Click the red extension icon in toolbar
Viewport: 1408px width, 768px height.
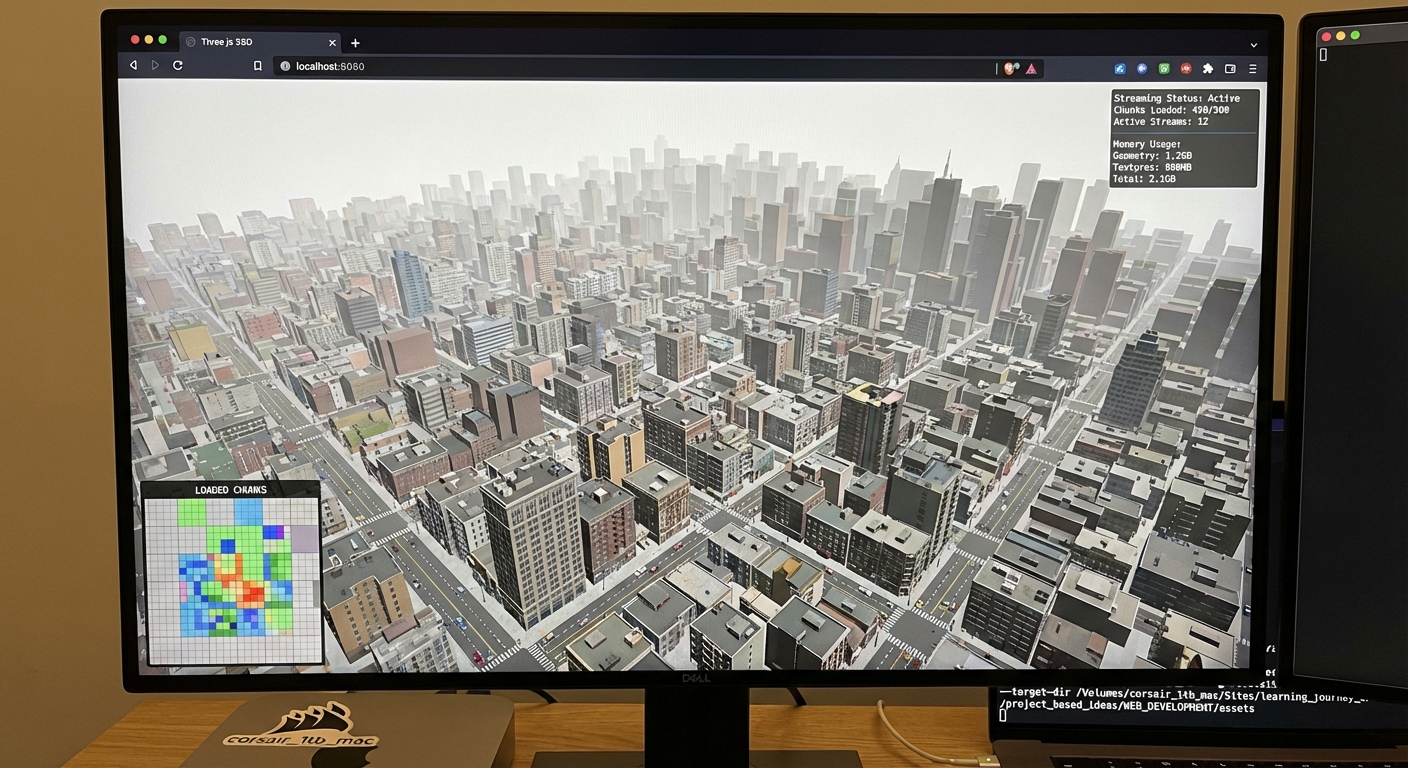coord(1186,68)
